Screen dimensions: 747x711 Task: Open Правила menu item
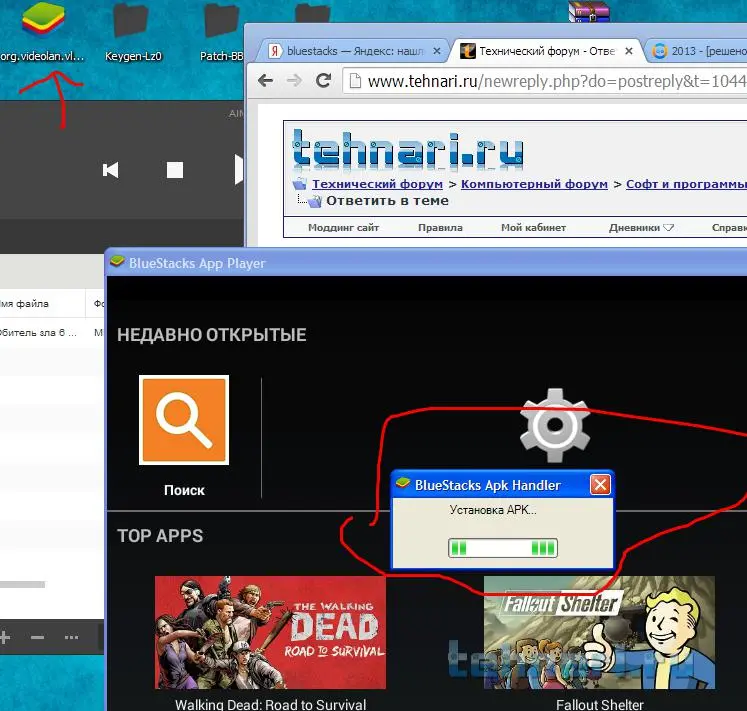click(440, 228)
